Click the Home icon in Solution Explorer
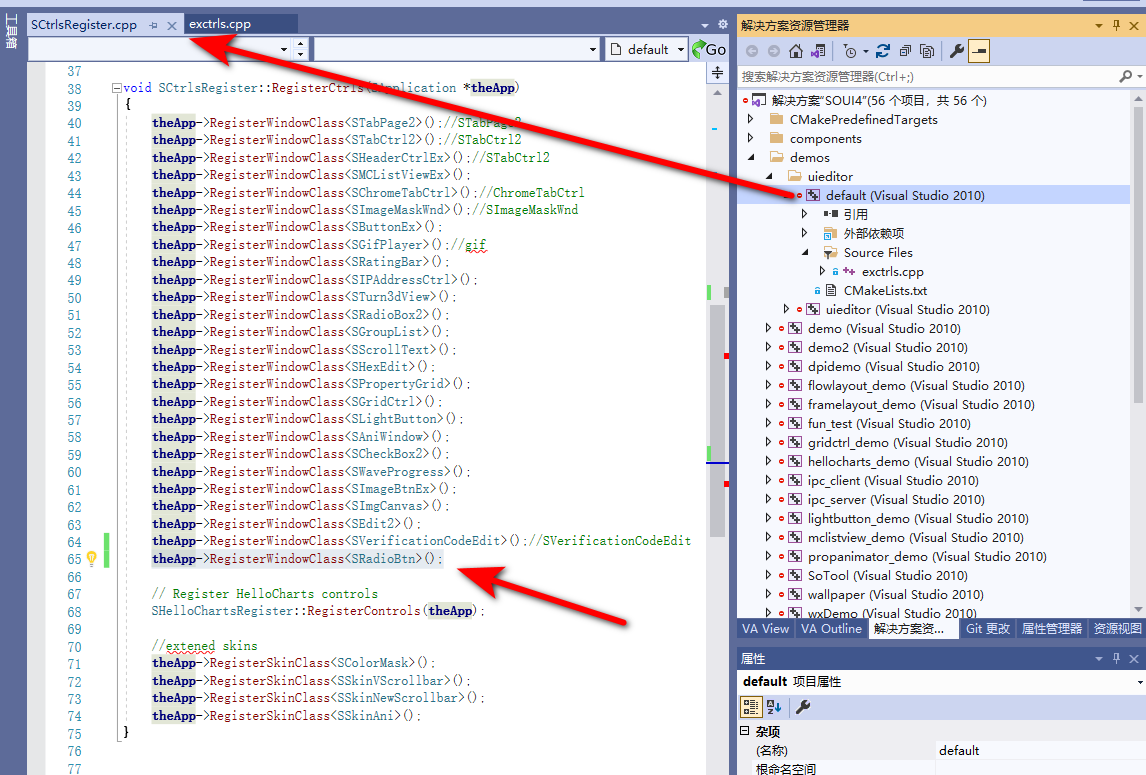Image resolution: width=1146 pixels, height=775 pixels. tap(796, 51)
